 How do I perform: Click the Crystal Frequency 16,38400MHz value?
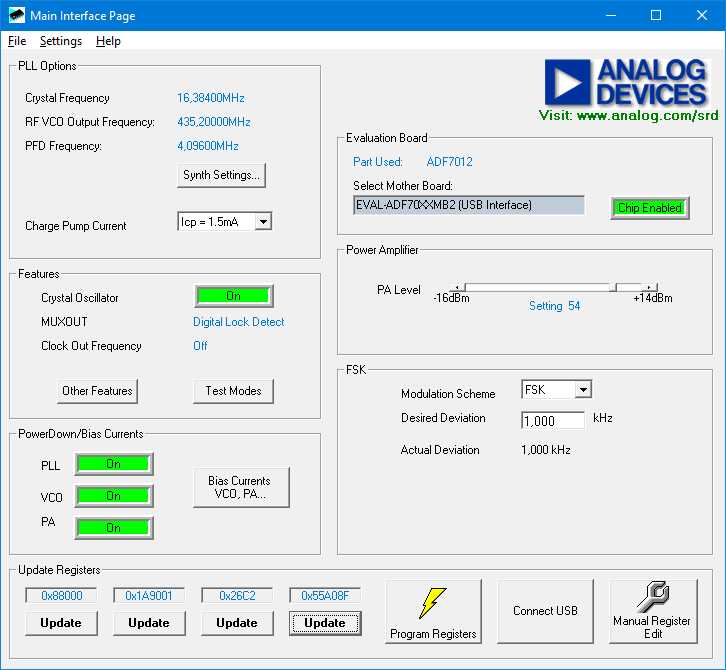point(211,98)
